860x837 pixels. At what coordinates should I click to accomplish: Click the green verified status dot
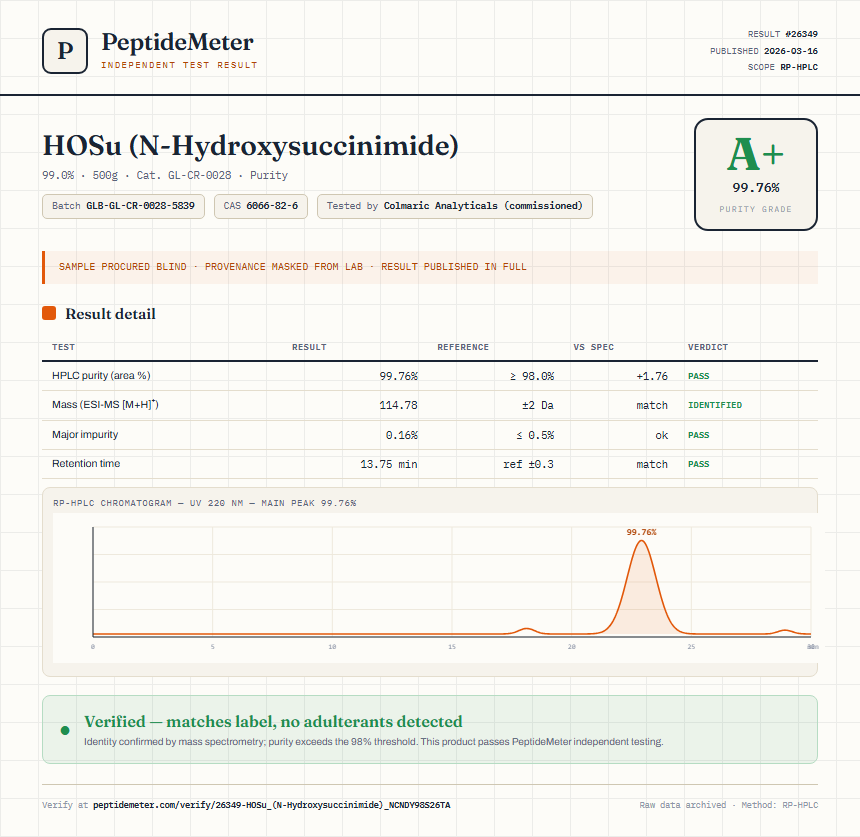65,730
